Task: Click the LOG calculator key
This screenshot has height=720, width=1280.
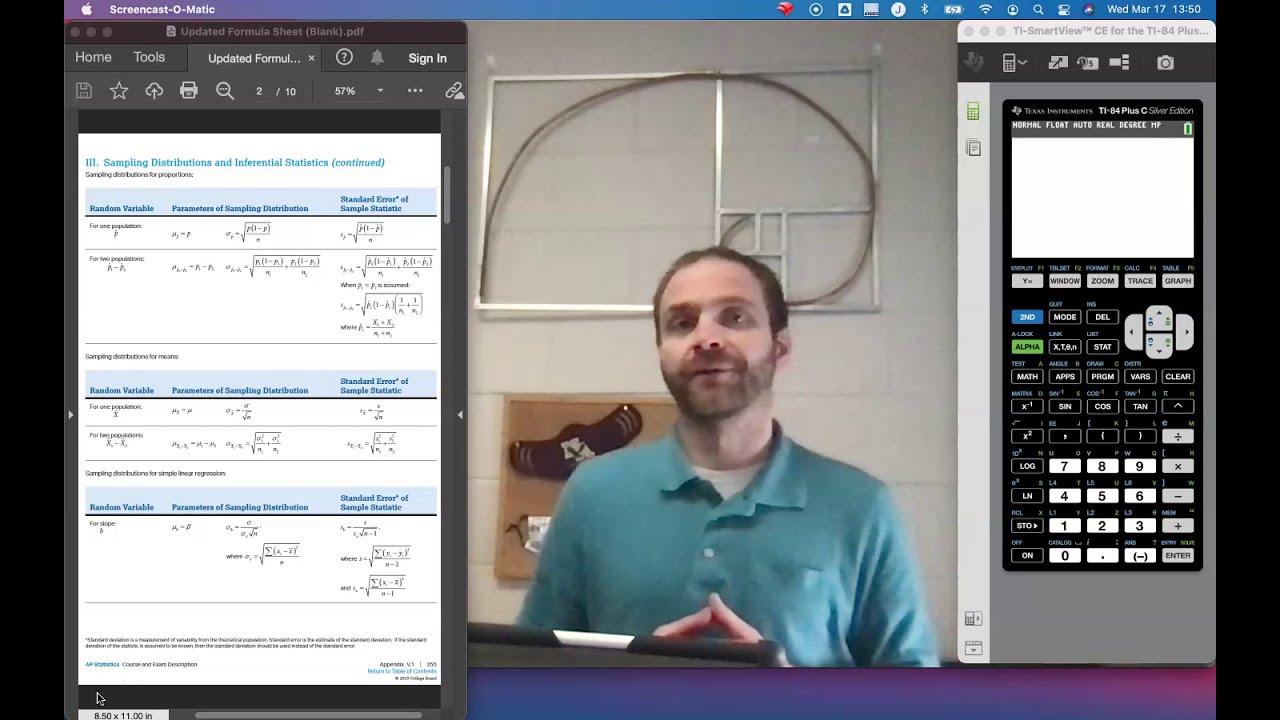Action: [x=1027, y=466]
